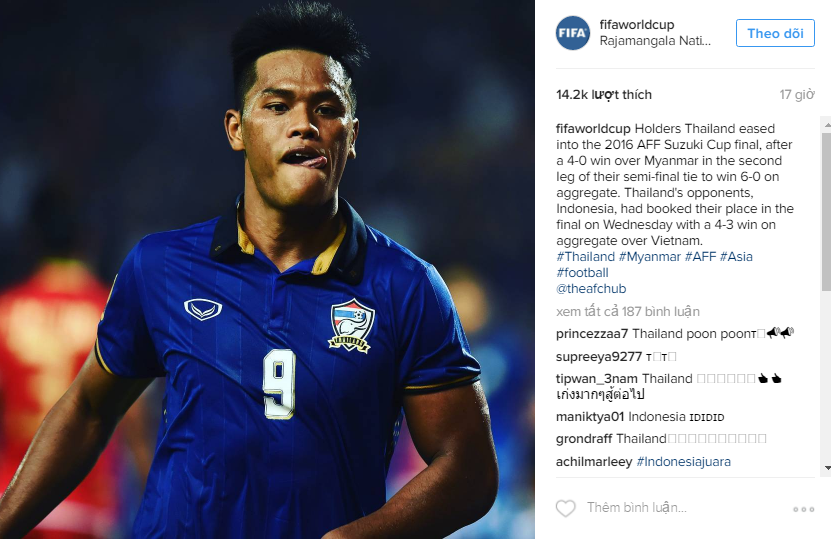
Task: Open the fifaworldcup username in the header
Action: click(x=636, y=24)
